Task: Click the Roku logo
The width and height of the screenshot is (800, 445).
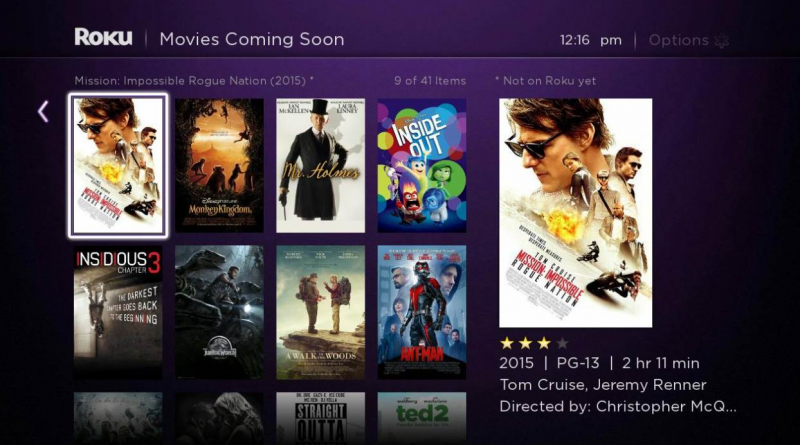Action: click(103, 37)
